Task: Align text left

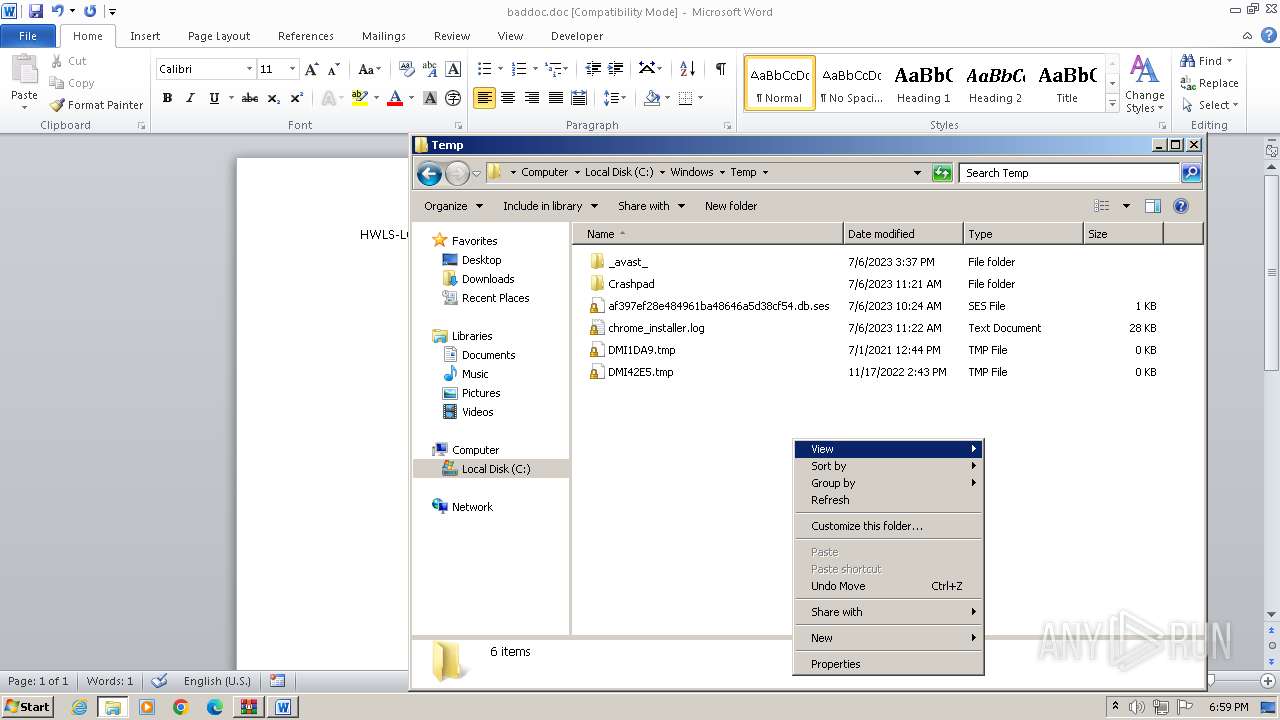Action: (484, 98)
